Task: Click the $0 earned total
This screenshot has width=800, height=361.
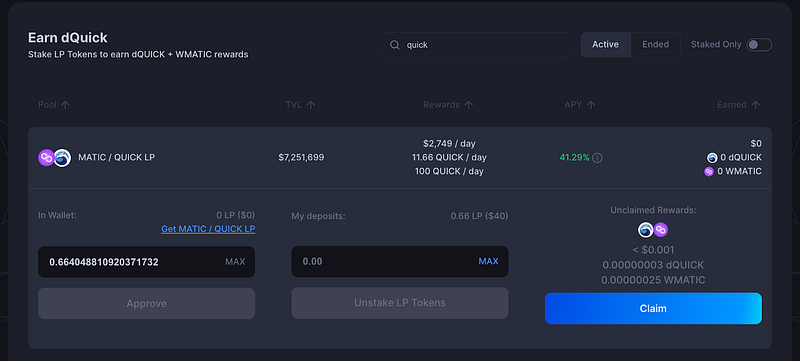Action: (756, 144)
